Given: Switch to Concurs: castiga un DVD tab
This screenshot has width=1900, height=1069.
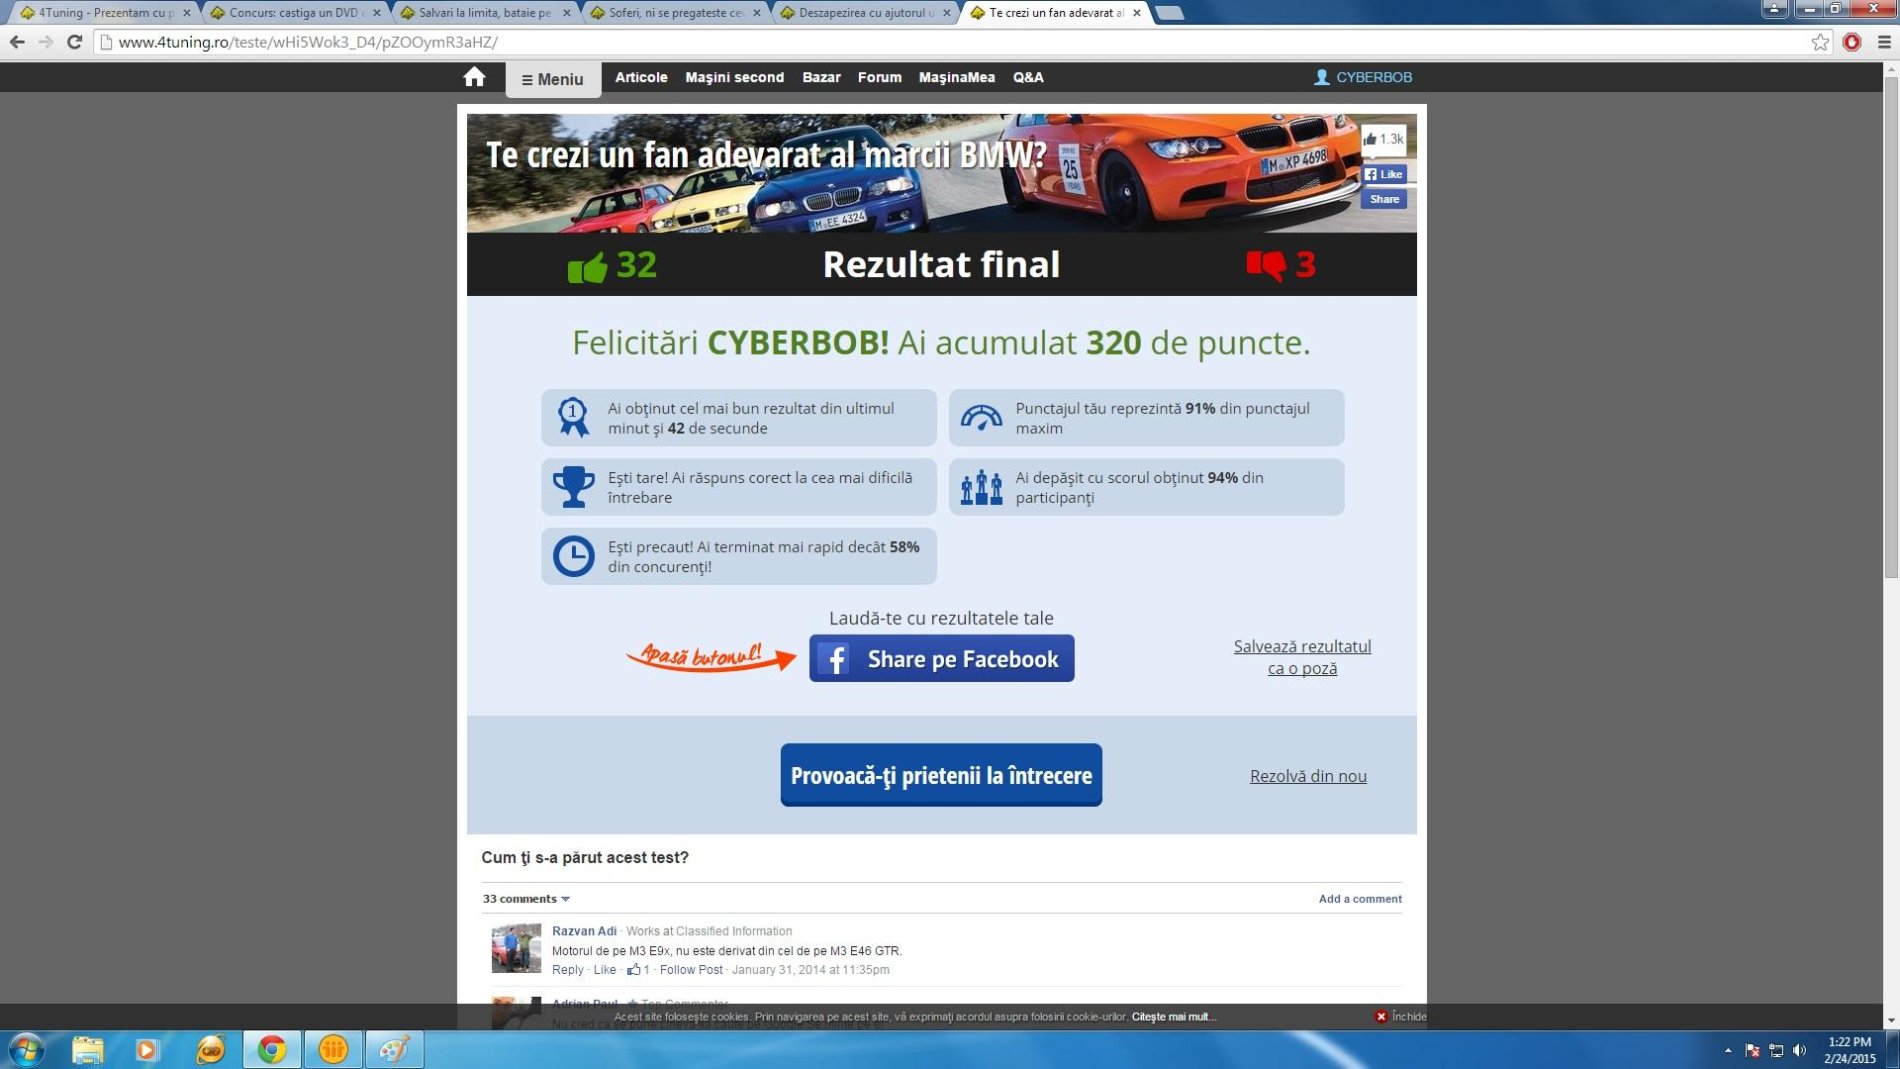Looking at the screenshot, I should (294, 13).
